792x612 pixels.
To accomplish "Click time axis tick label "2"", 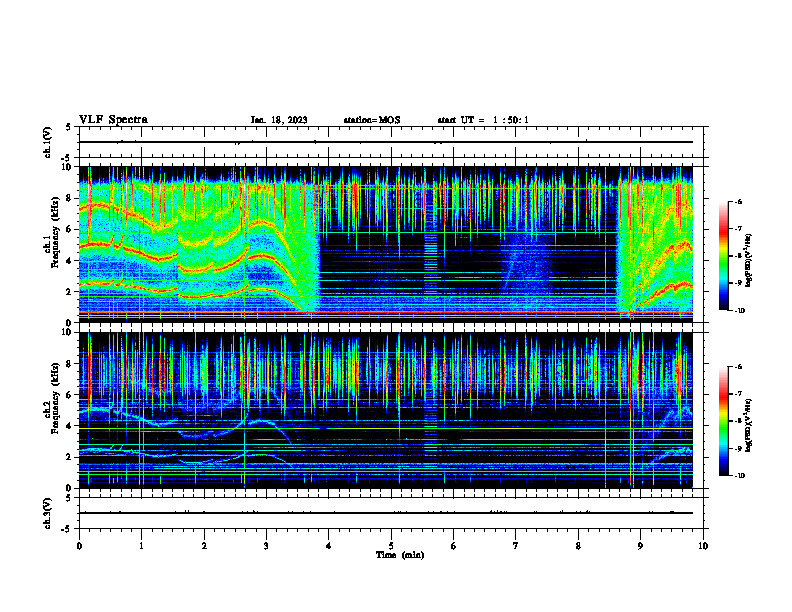I will click(204, 546).
